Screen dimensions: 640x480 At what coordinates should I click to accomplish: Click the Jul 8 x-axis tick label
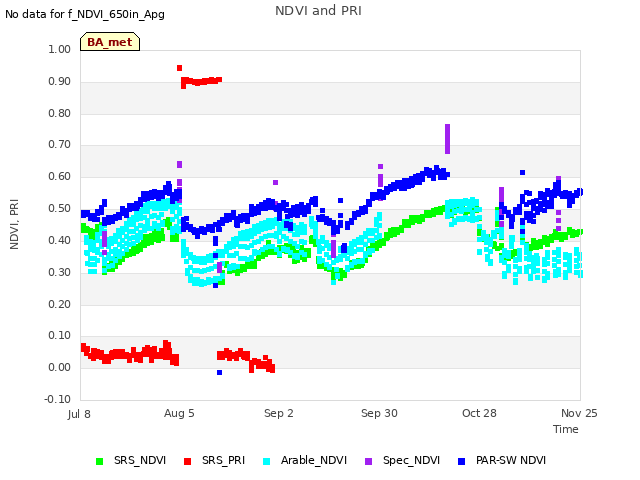pos(79,414)
